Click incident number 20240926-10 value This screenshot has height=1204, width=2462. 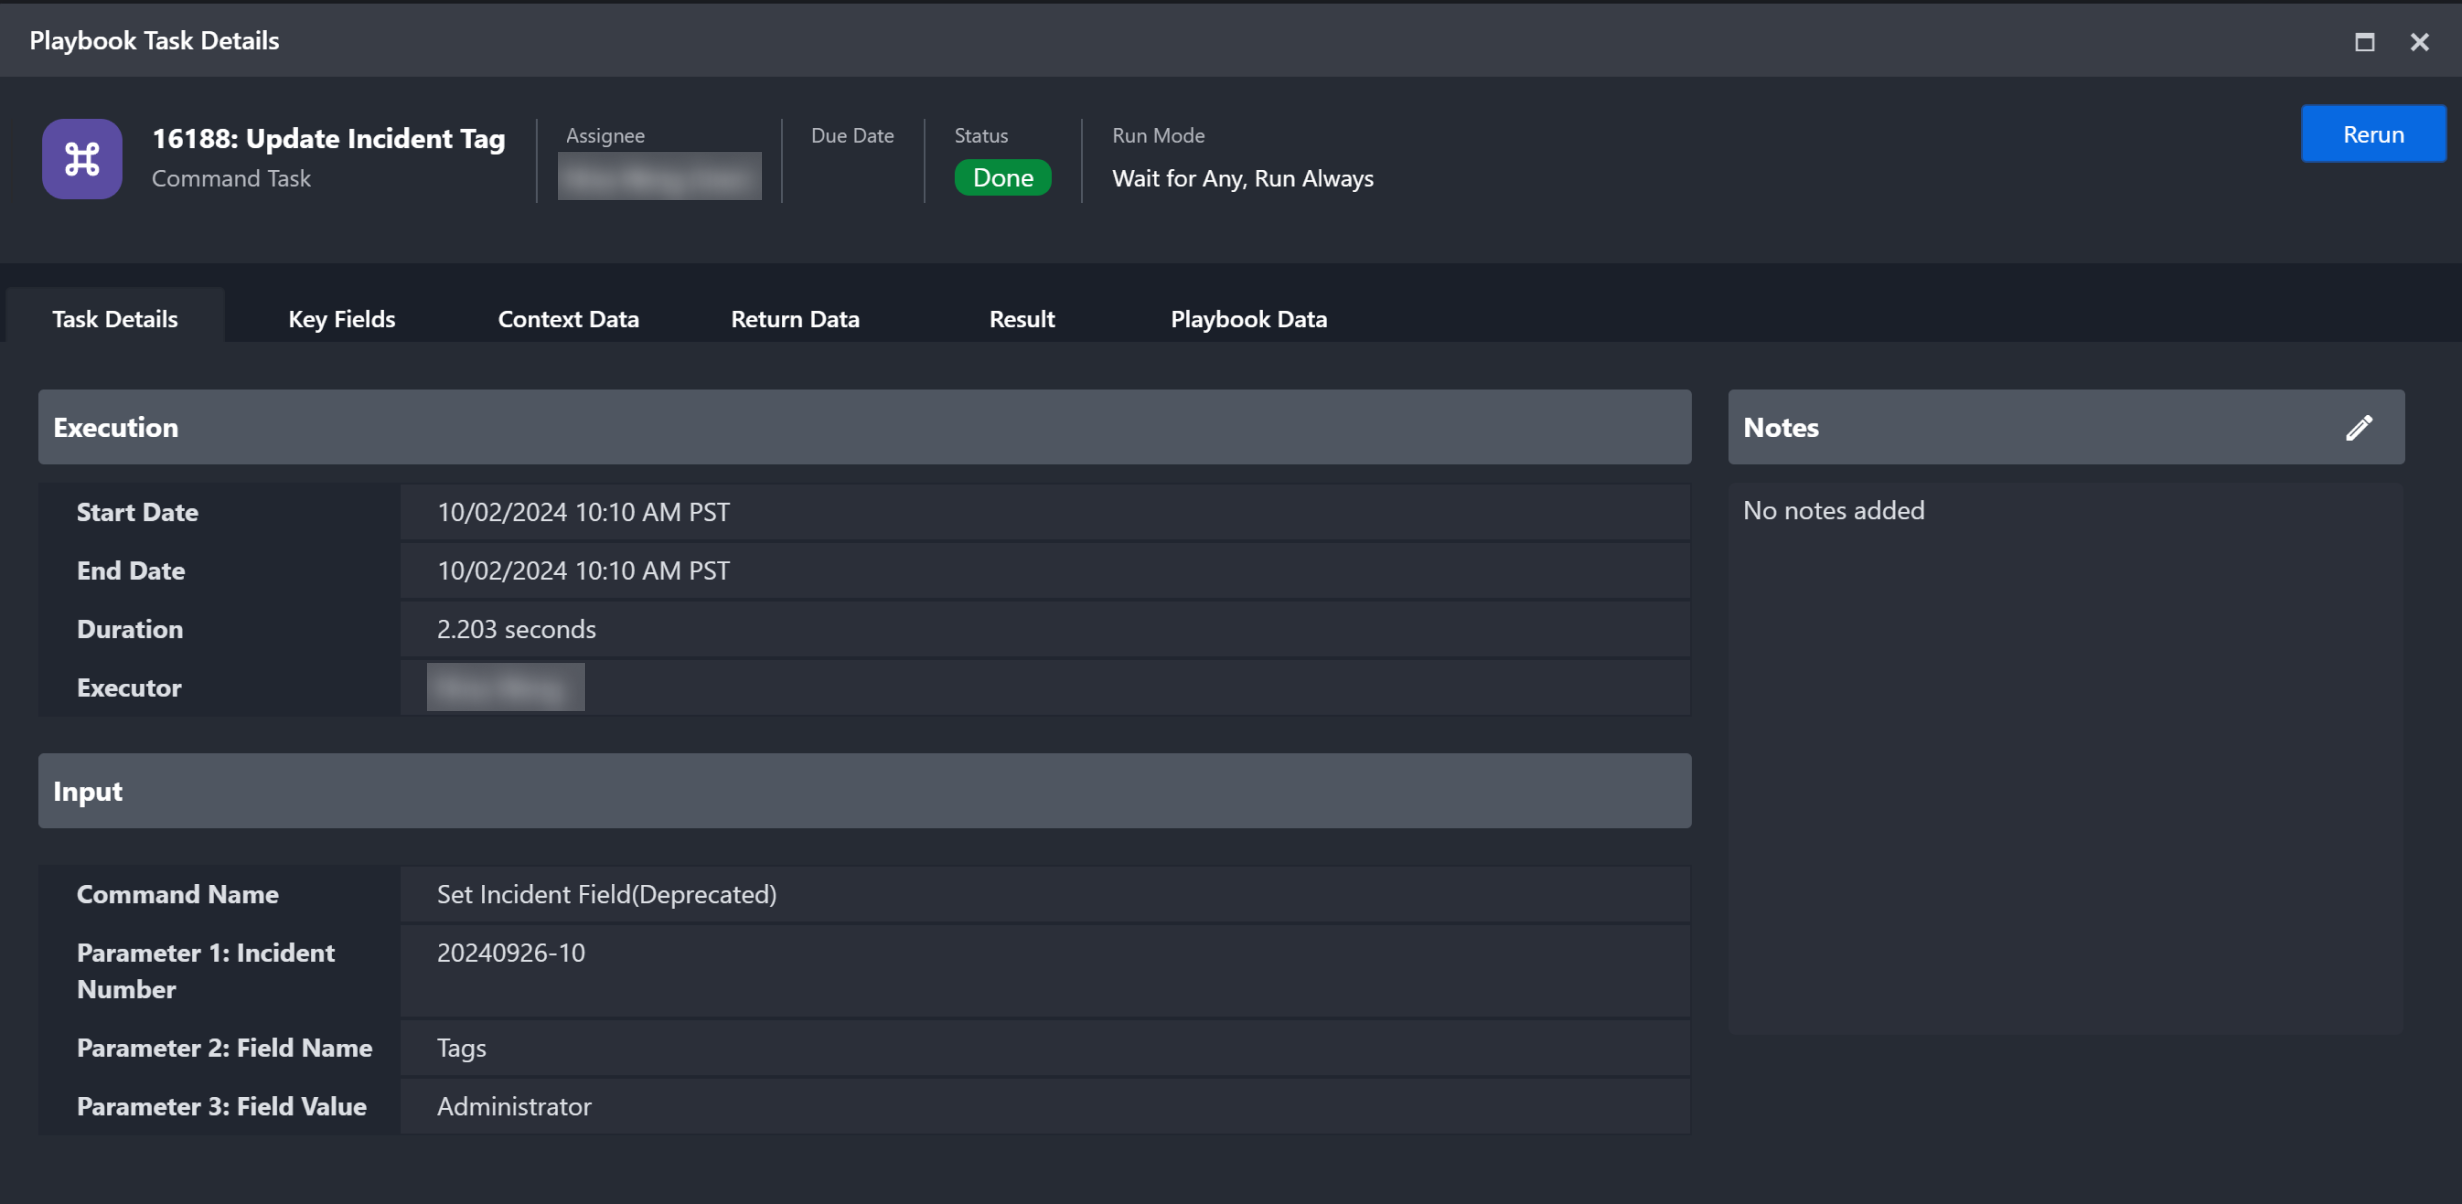tap(511, 953)
